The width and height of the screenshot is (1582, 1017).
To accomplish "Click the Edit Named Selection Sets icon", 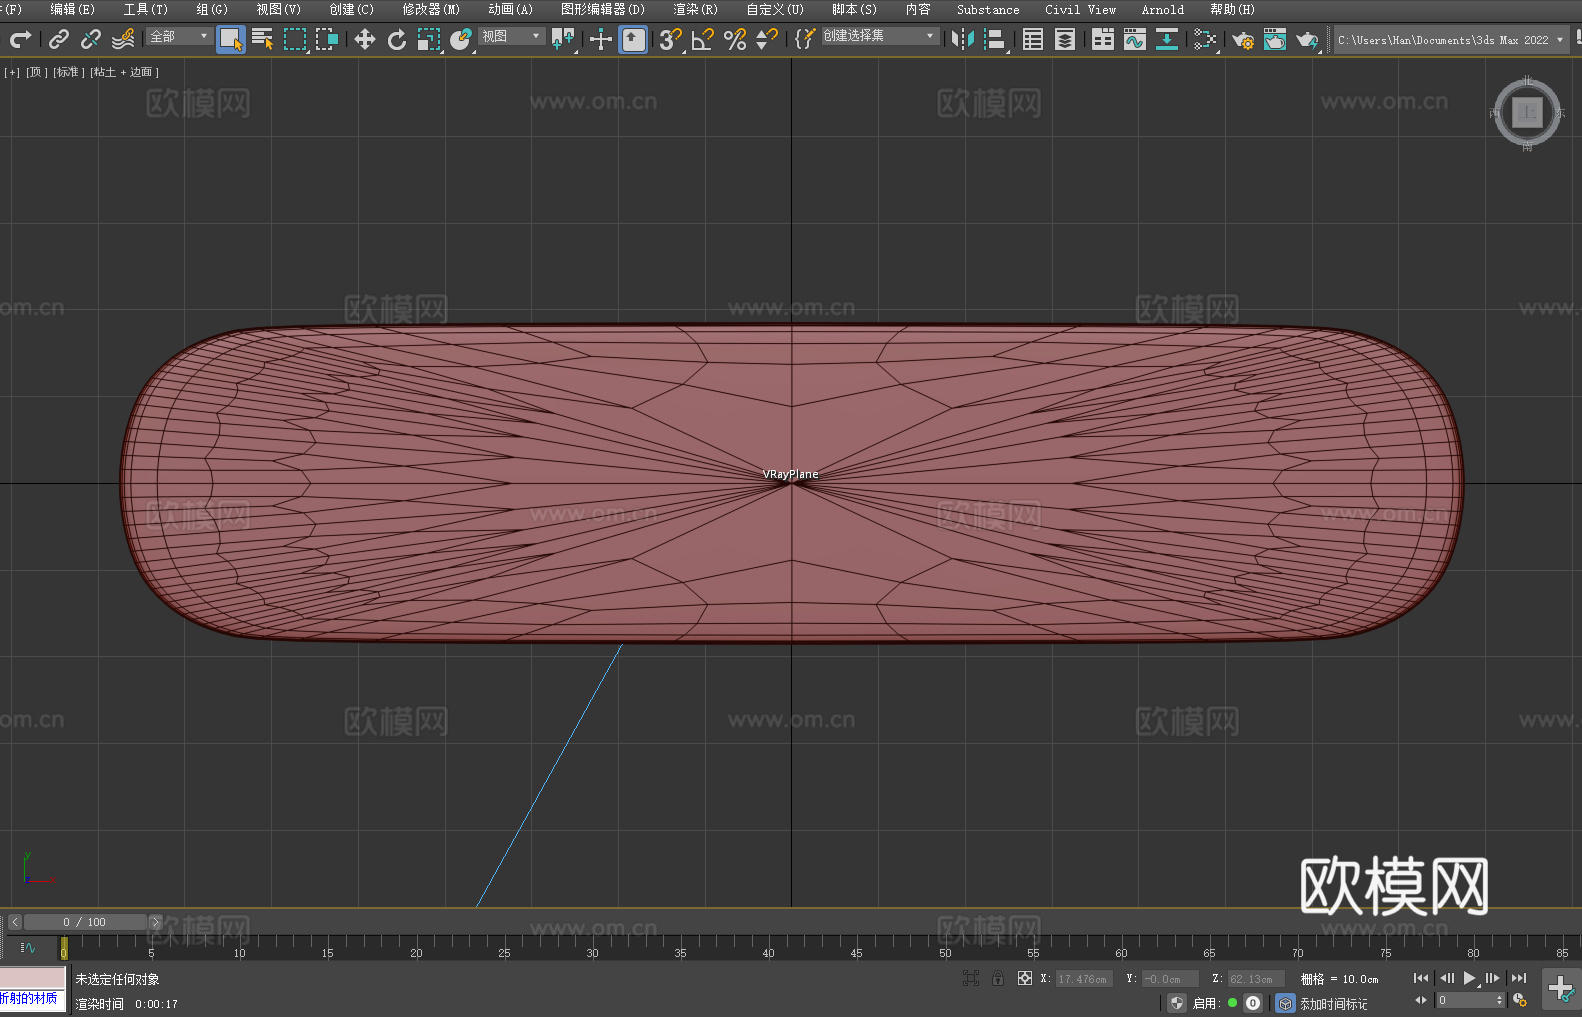I will tap(805, 39).
